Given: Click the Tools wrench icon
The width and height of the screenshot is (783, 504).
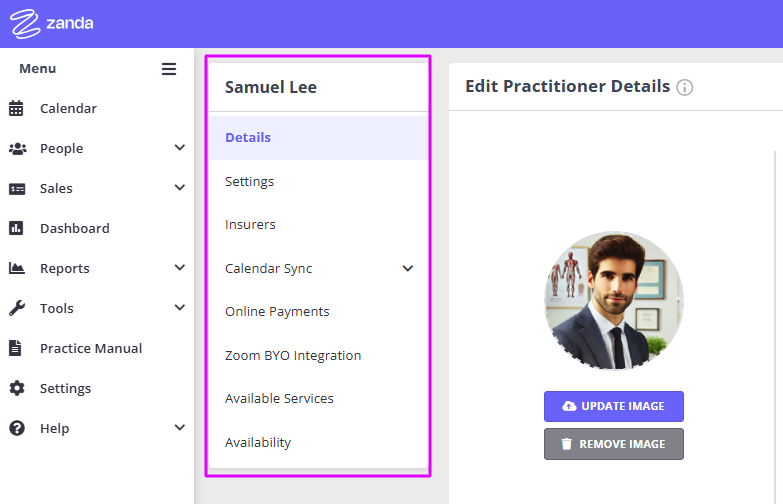Looking at the screenshot, I should click(x=16, y=308).
